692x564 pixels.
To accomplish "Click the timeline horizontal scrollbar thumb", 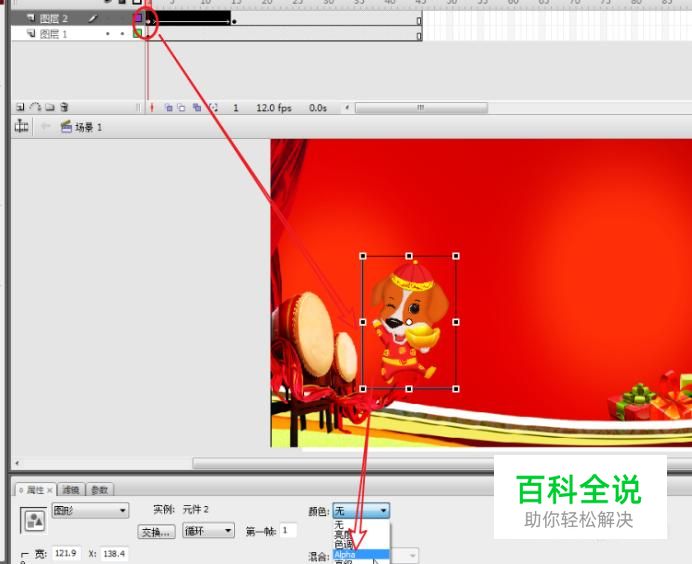I will pos(421,108).
